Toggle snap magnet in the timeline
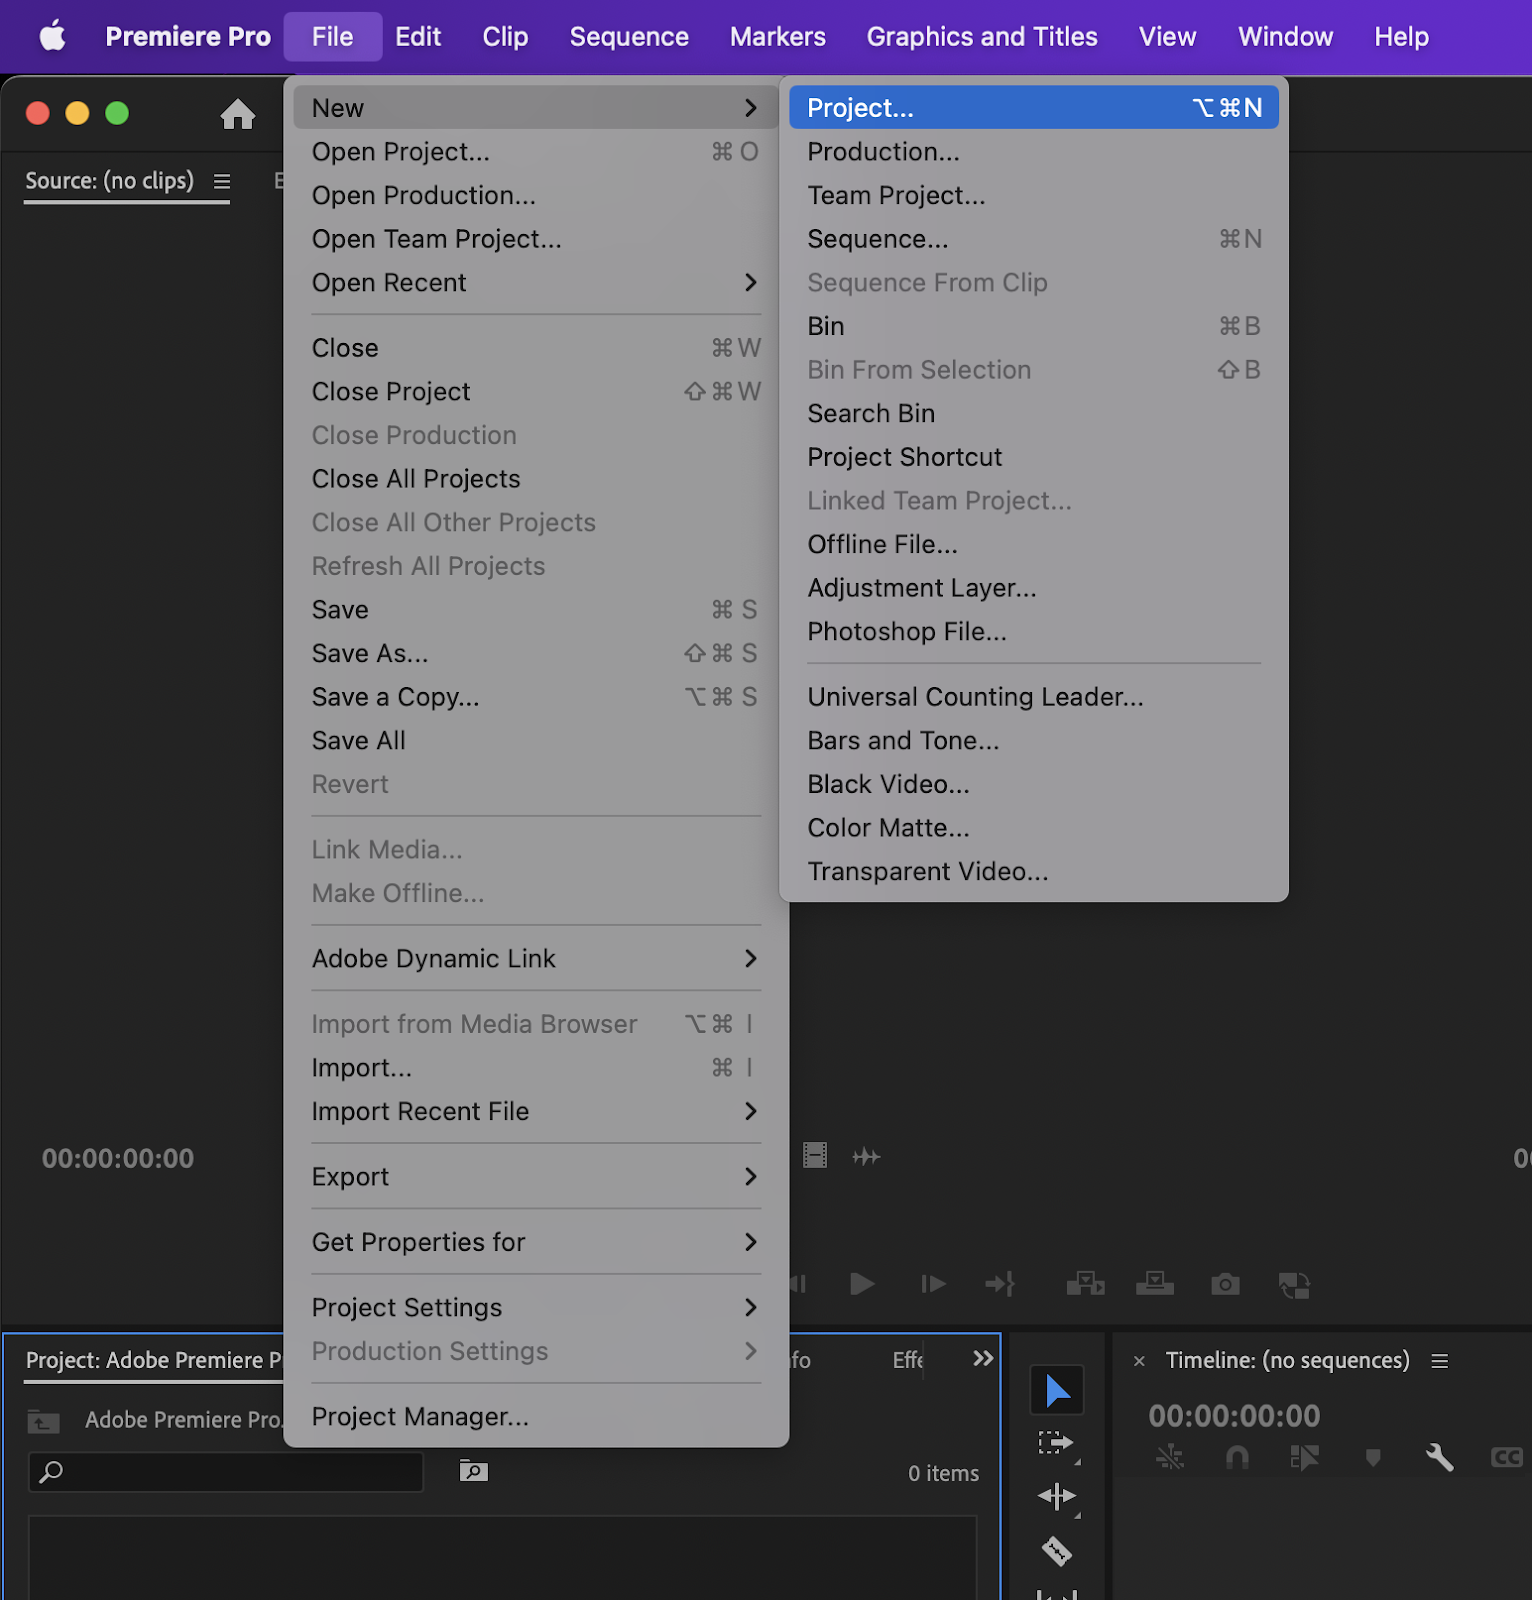Screen dimensions: 1532x1600 click(x=1237, y=1457)
